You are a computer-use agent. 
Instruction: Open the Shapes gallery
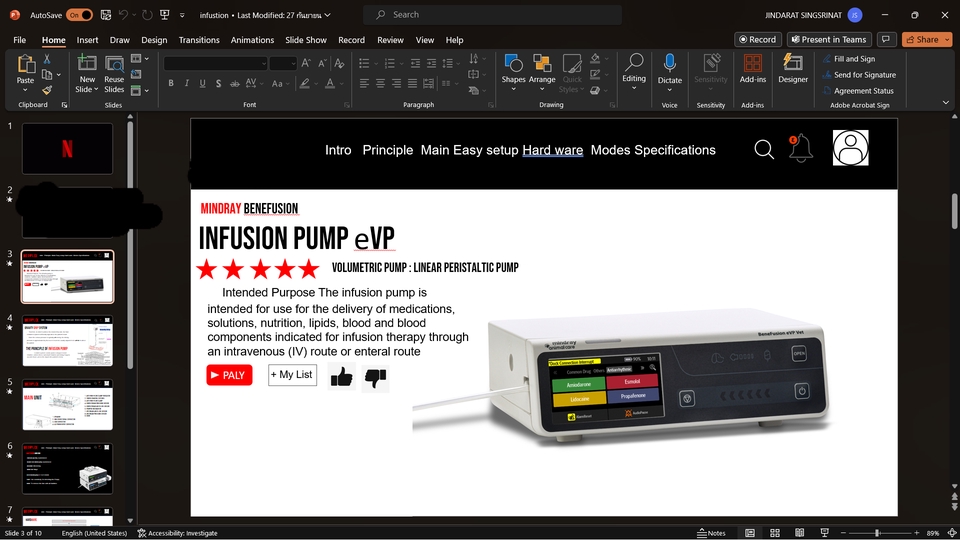point(513,72)
